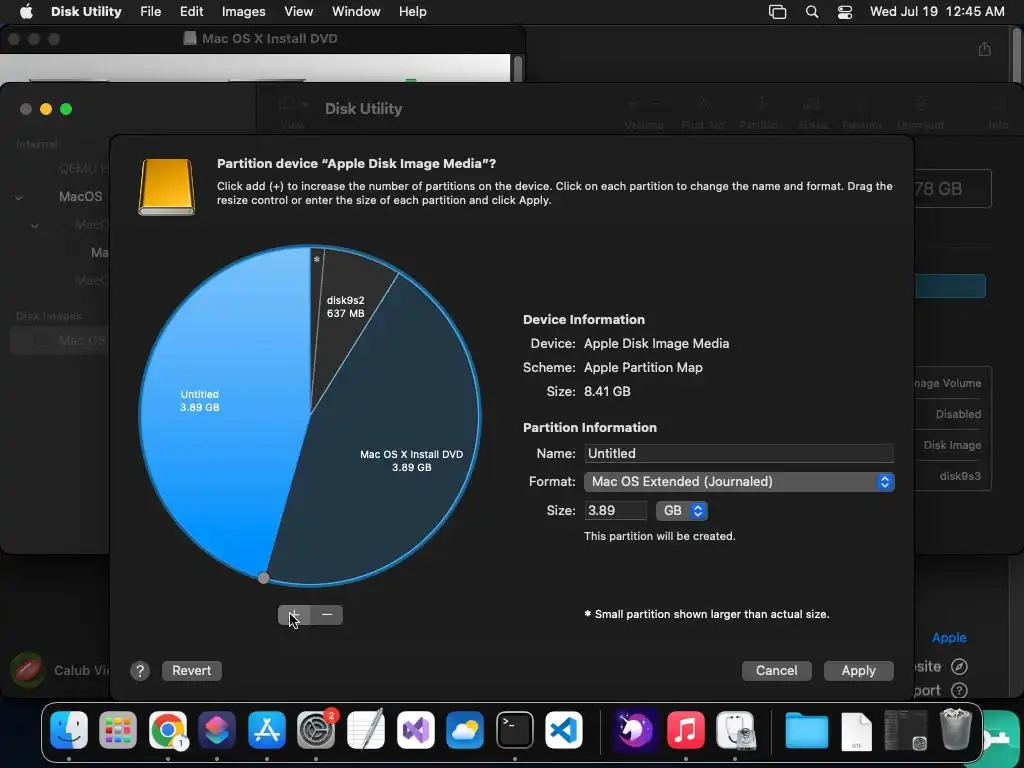Screen dimensions: 1024x768
Task: Open Terminal from the Dock
Action: pyautogui.click(x=515, y=729)
